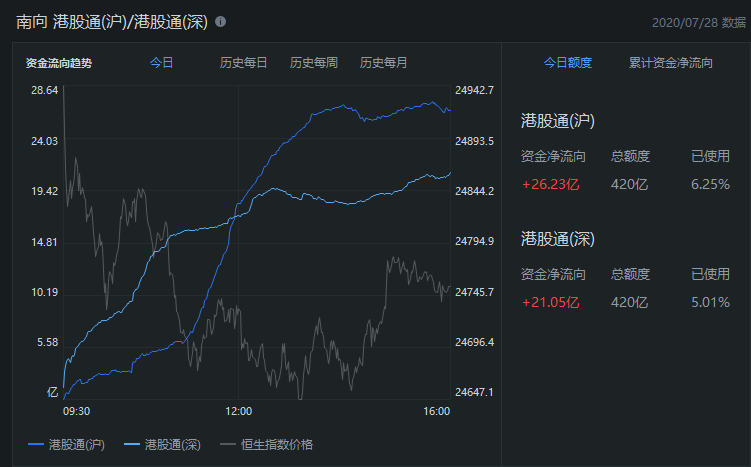Open the 历史每周 tab
The image size is (751, 467).
pyautogui.click(x=314, y=63)
